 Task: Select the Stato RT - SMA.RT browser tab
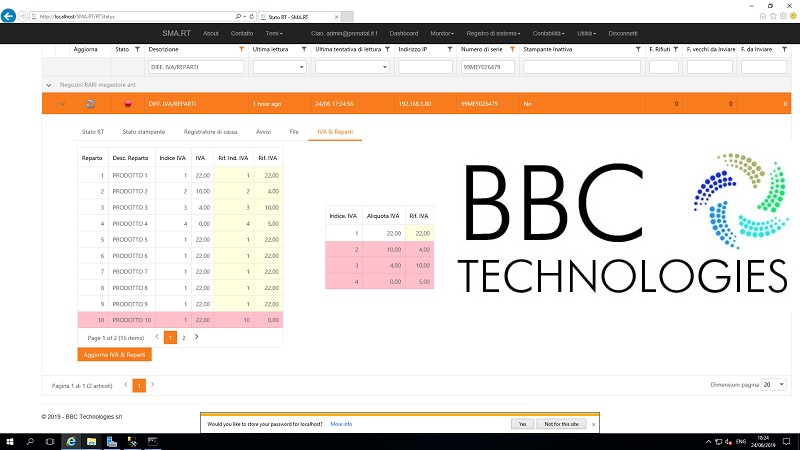(x=300, y=17)
